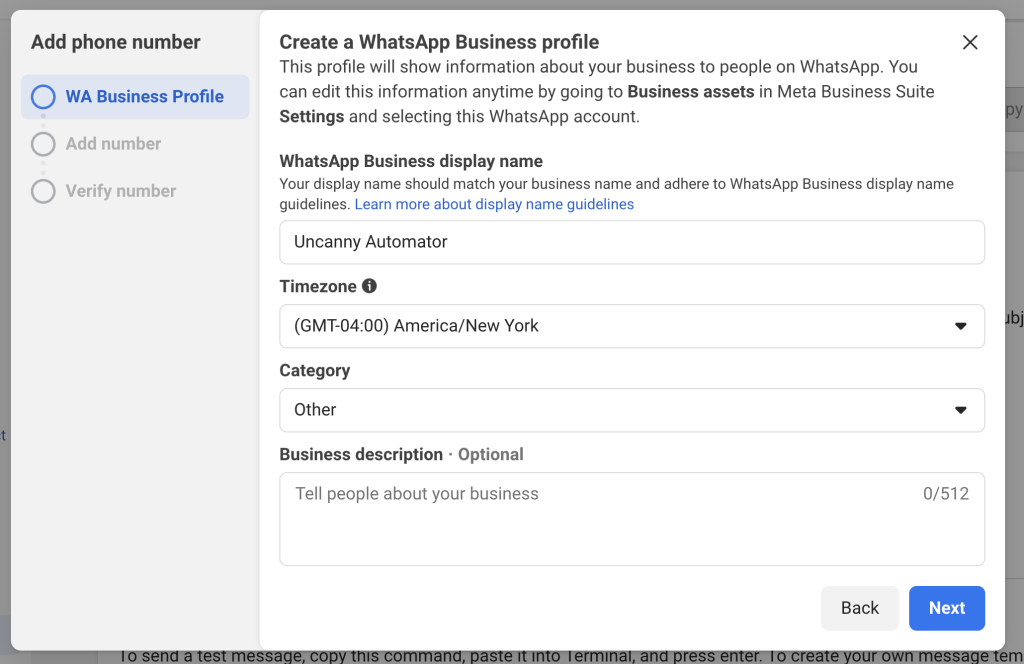Click the Back button

click(860, 607)
